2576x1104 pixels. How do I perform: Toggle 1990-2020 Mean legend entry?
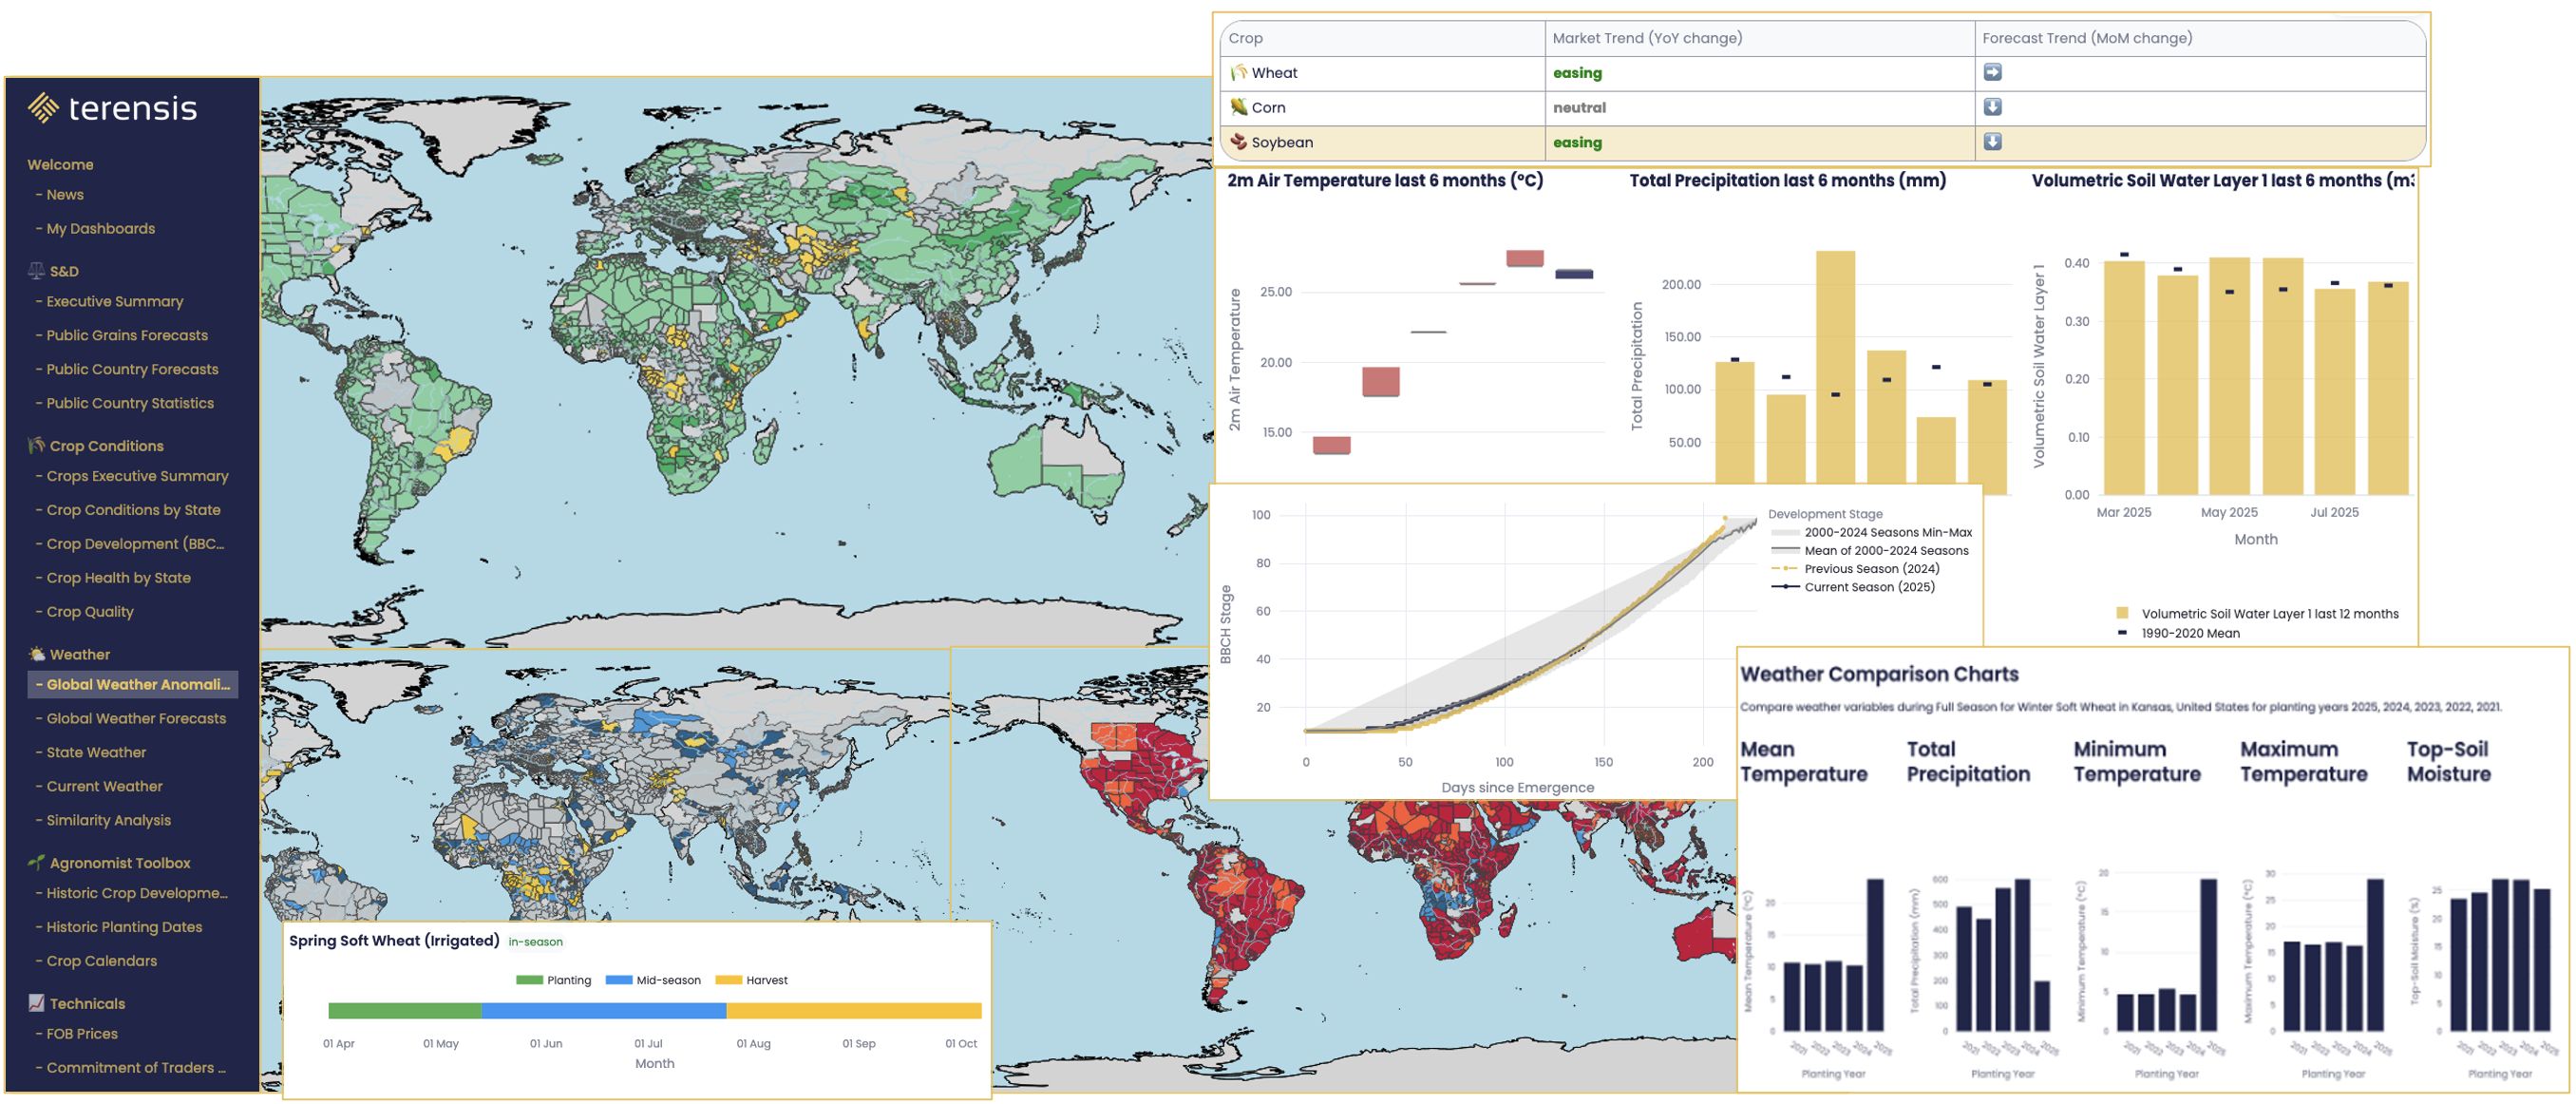[2189, 633]
